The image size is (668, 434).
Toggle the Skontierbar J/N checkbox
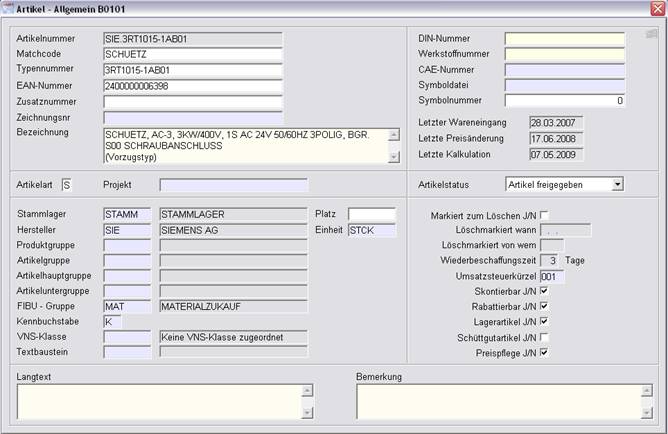pyautogui.click(x=544, y=291)
